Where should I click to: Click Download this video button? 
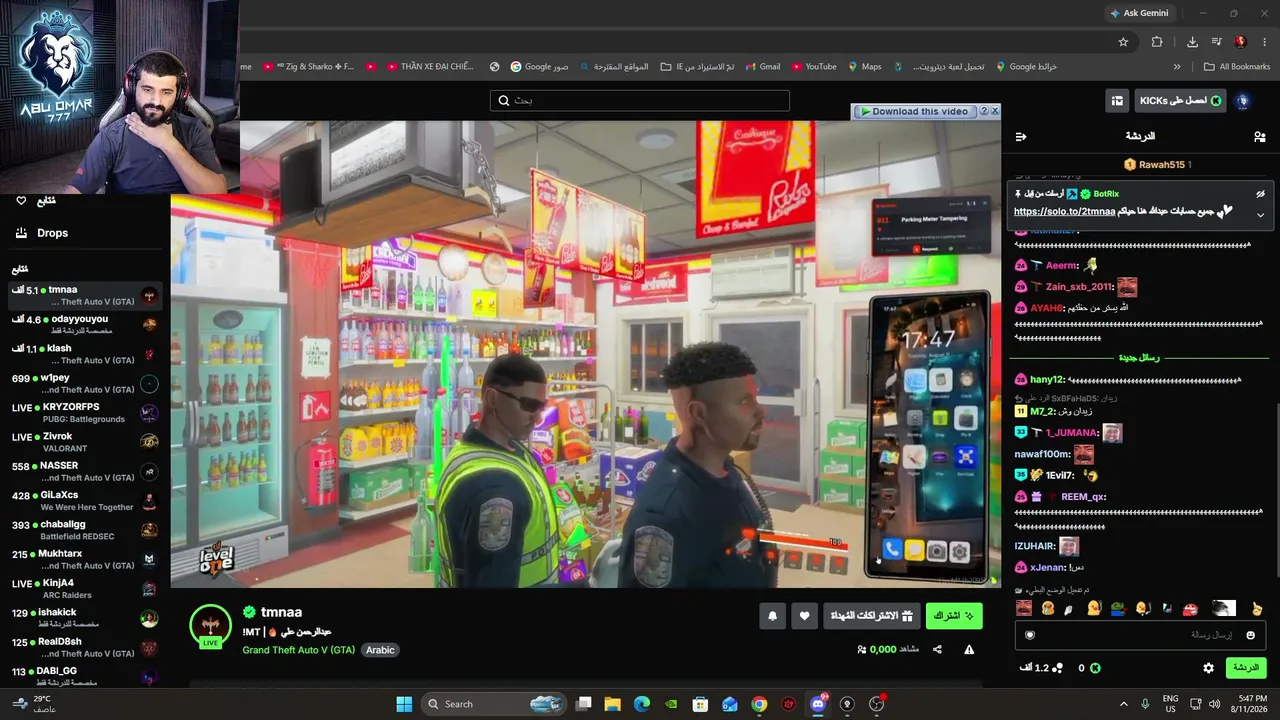tap(914, 111)
